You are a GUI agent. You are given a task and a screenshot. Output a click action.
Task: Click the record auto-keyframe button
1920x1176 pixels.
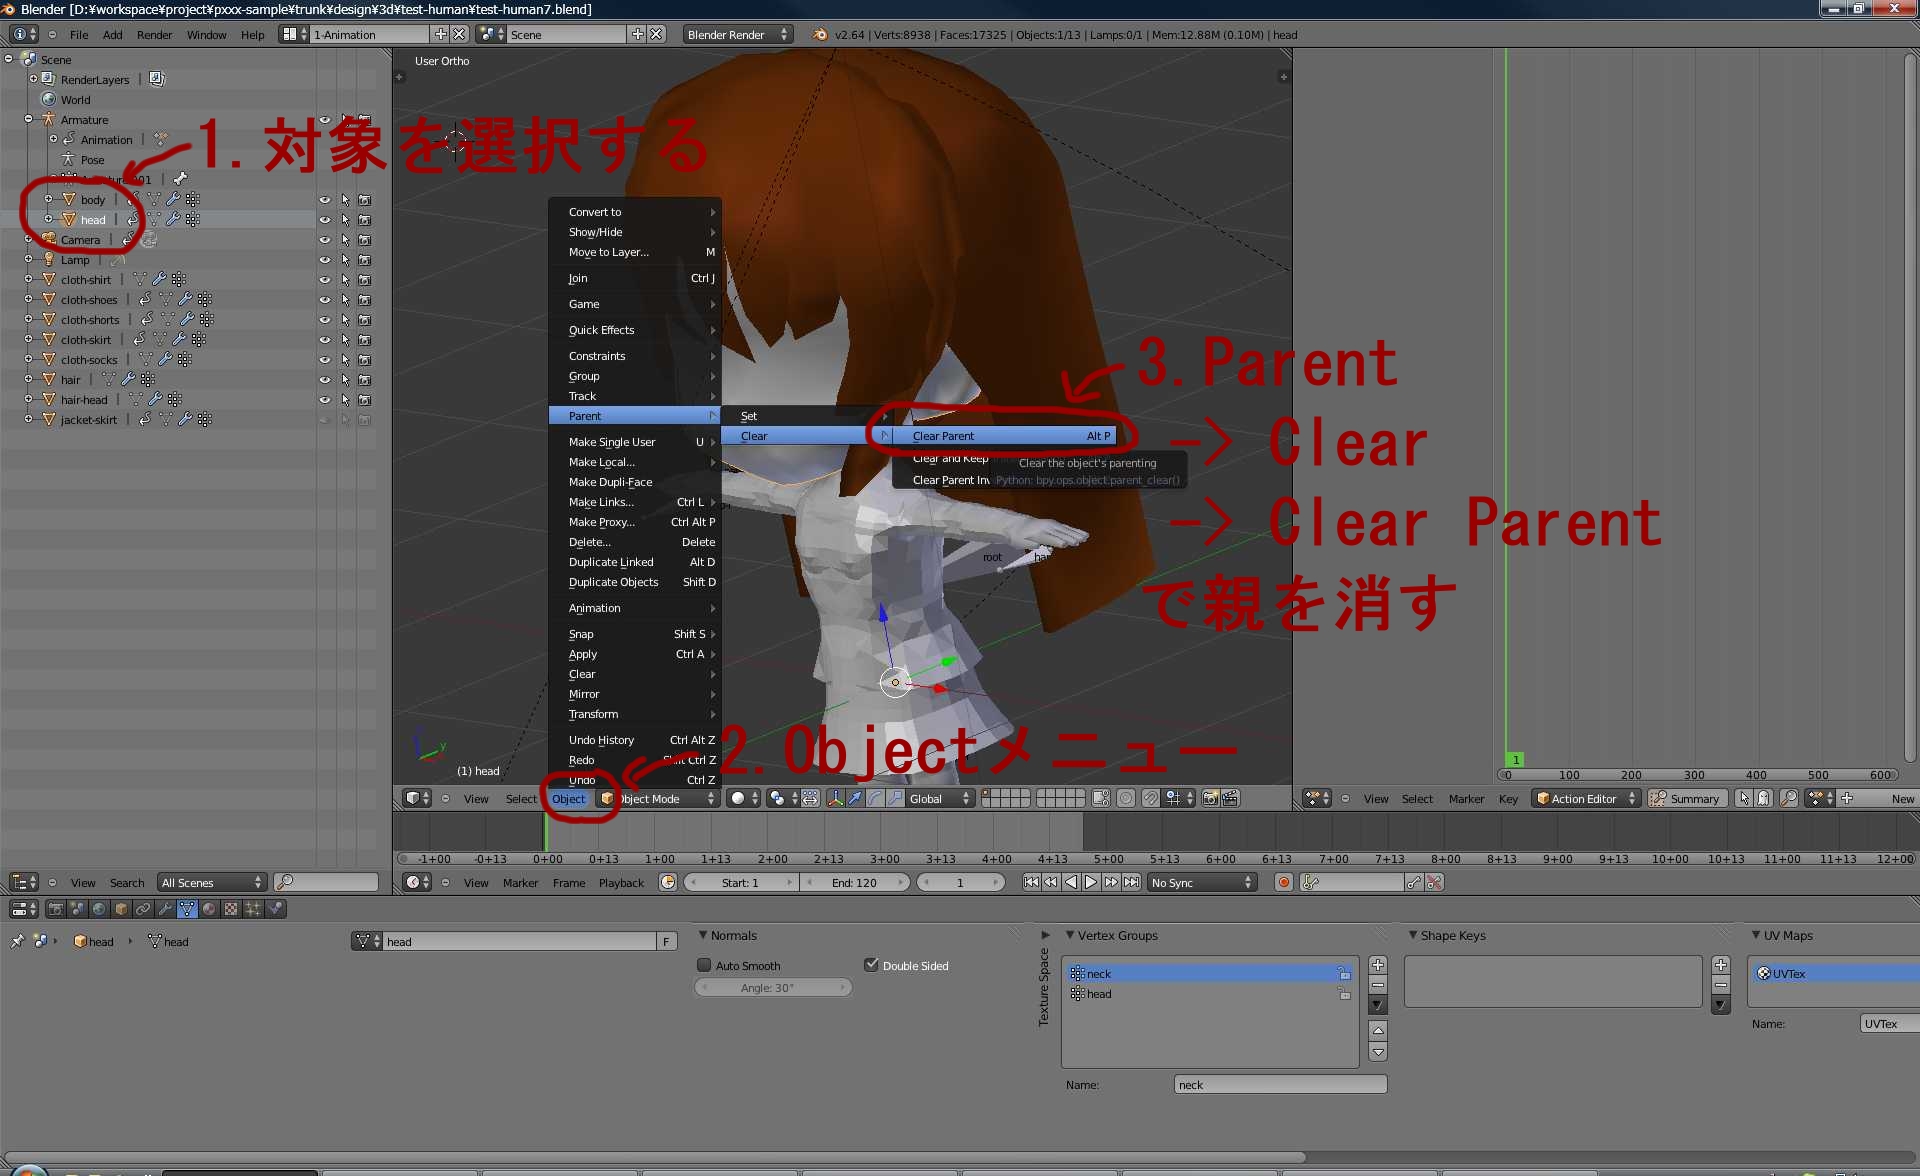pyautogui.click(x=1284, y=882)
